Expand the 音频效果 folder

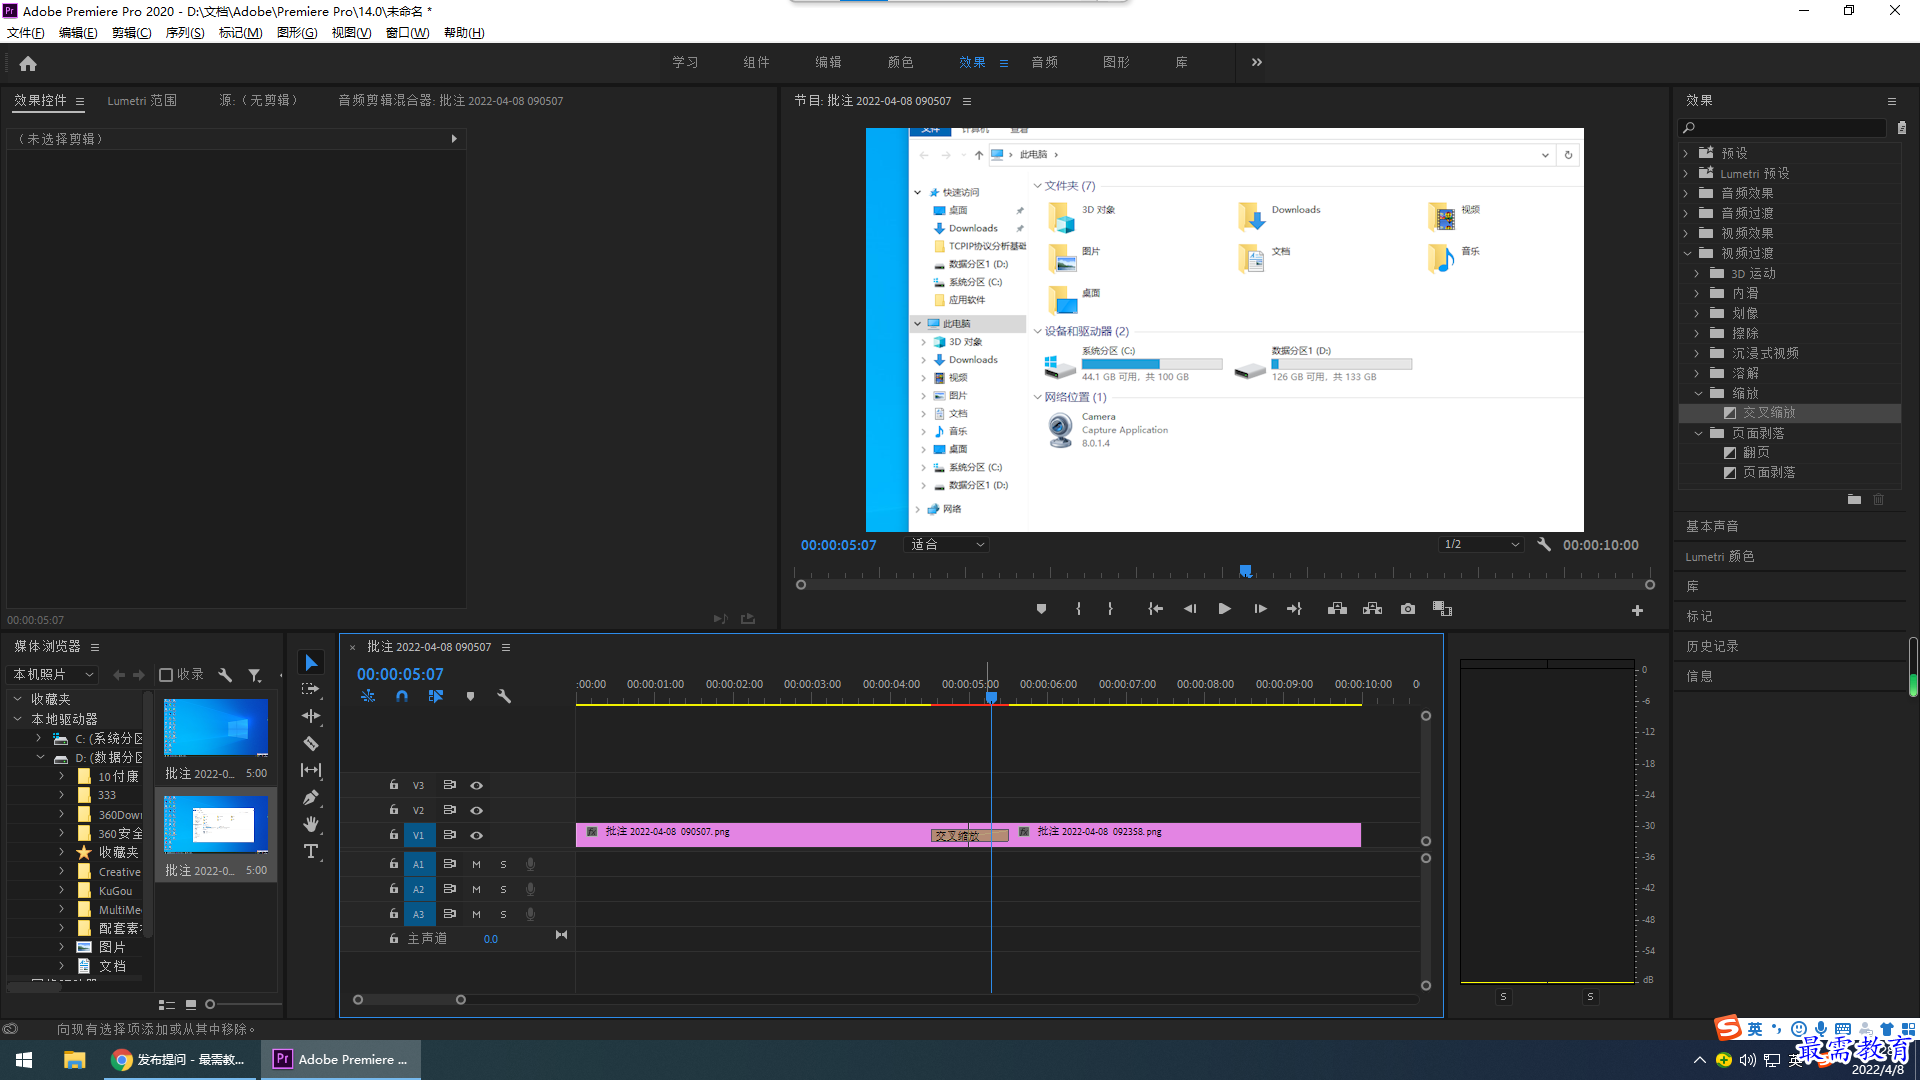pyautogui.click(x=1686, y=193)
